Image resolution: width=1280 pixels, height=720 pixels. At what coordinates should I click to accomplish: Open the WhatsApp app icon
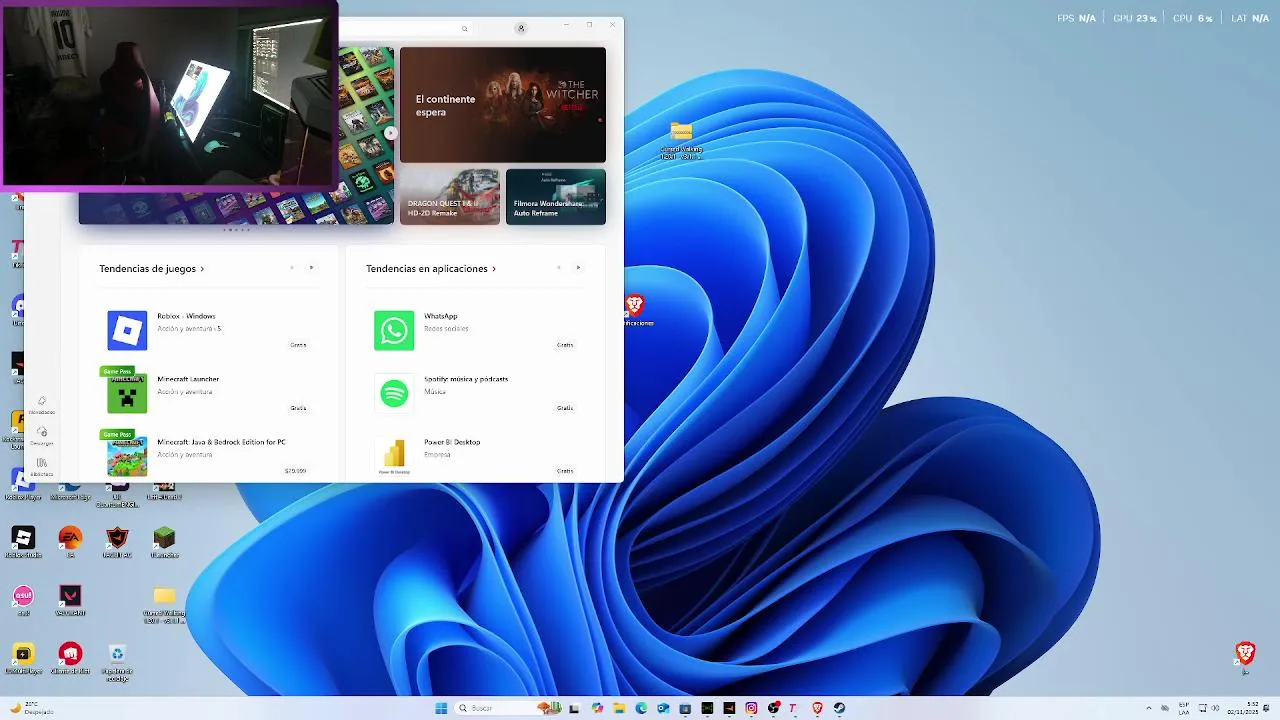coord(394,331)
